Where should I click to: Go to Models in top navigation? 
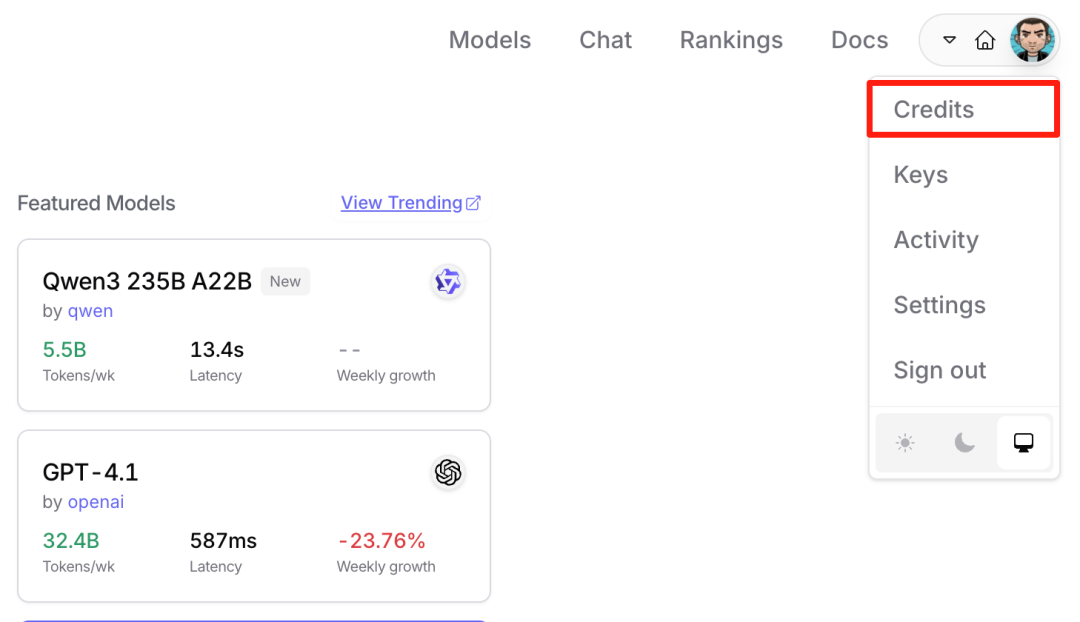click(x=490, y=40)
